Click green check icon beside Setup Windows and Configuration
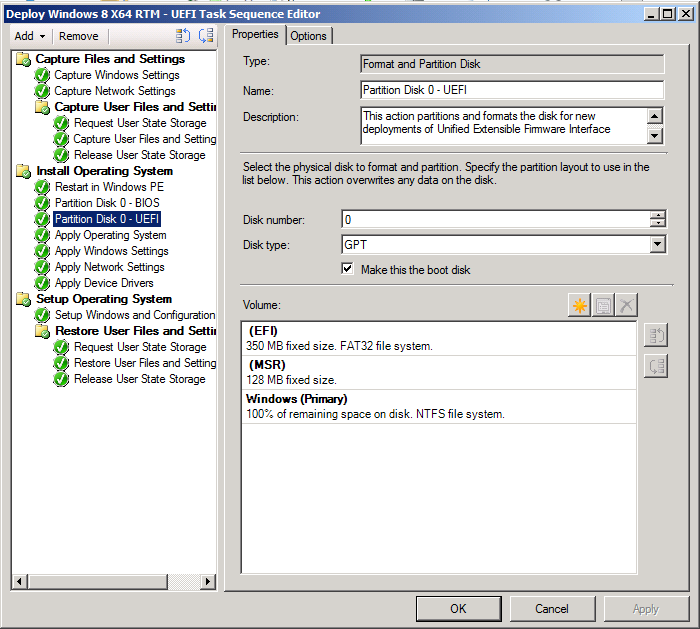The height and width of the screenshot is (629, 700). (x=42, y=315)
